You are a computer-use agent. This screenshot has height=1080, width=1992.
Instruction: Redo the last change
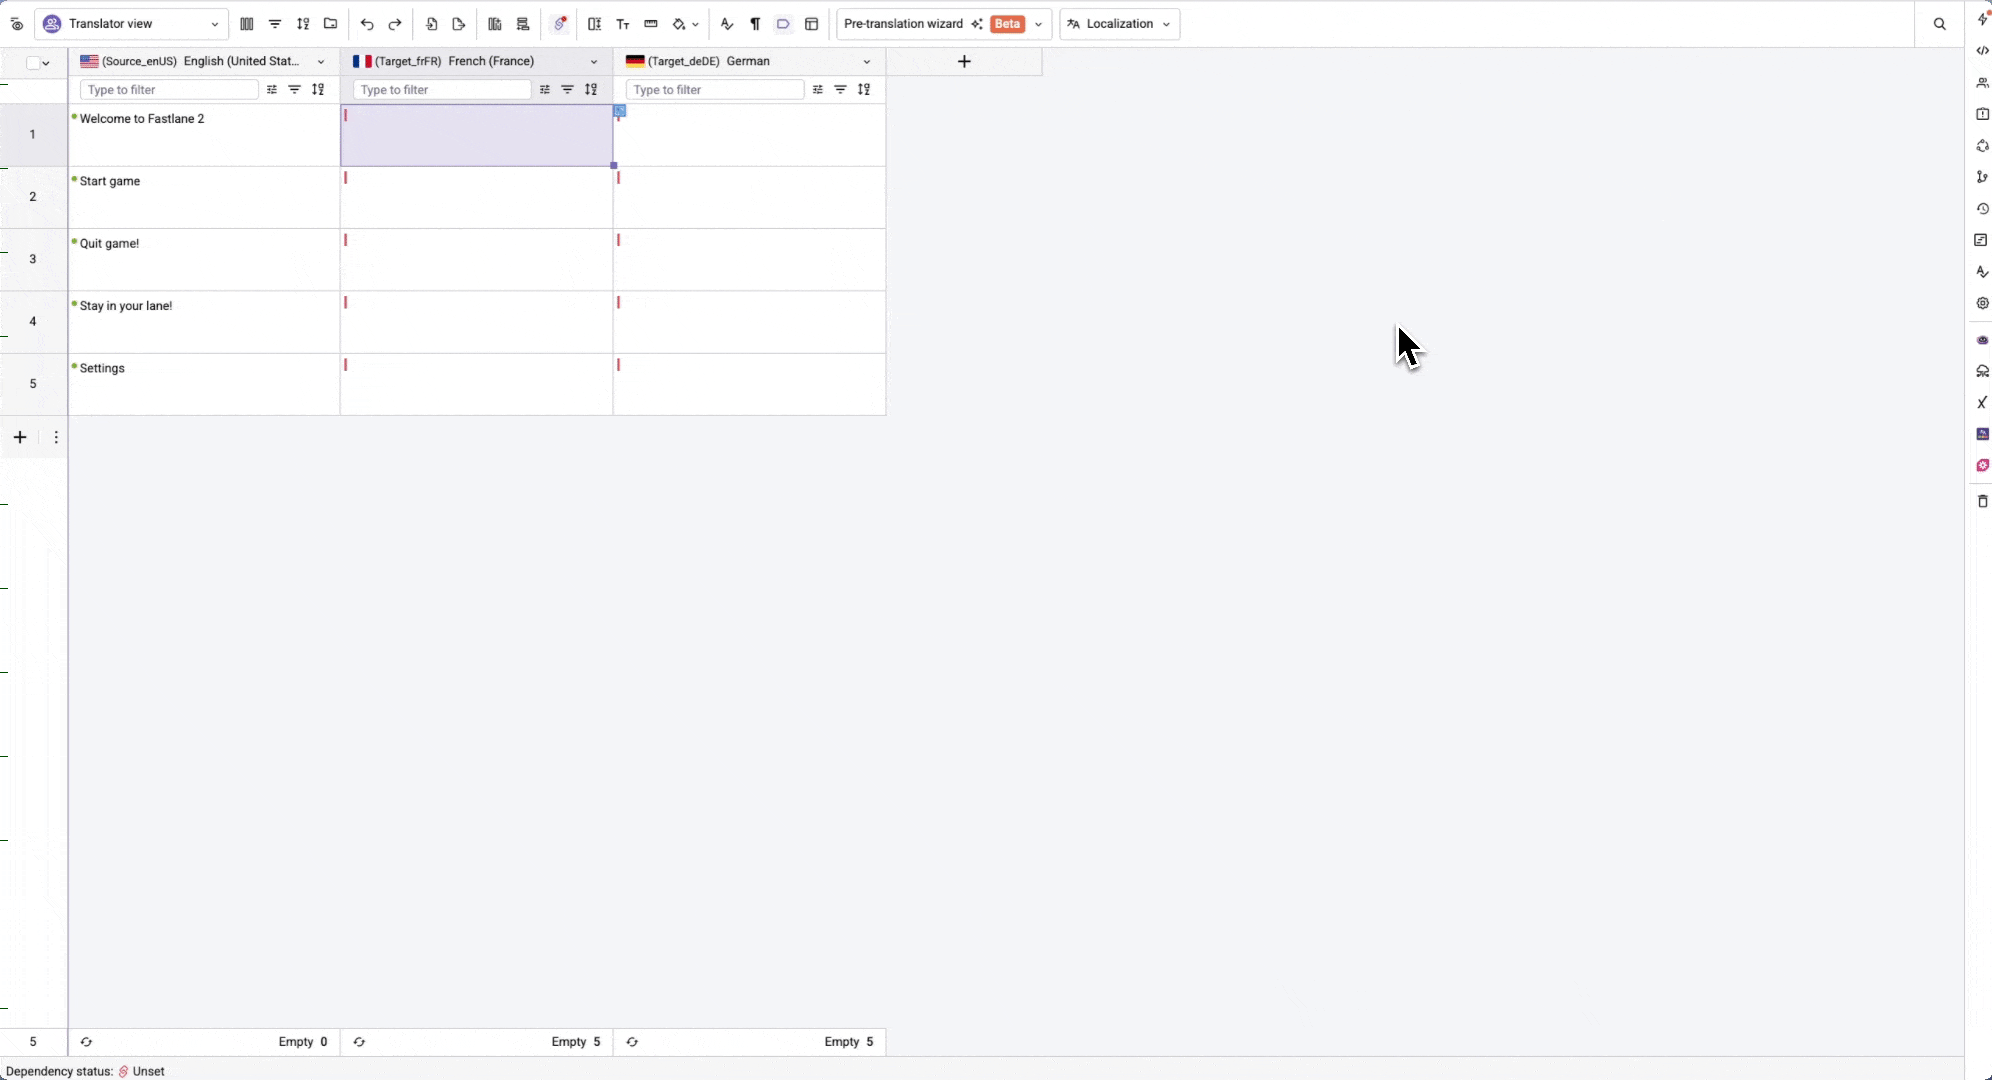coord(396,24)
